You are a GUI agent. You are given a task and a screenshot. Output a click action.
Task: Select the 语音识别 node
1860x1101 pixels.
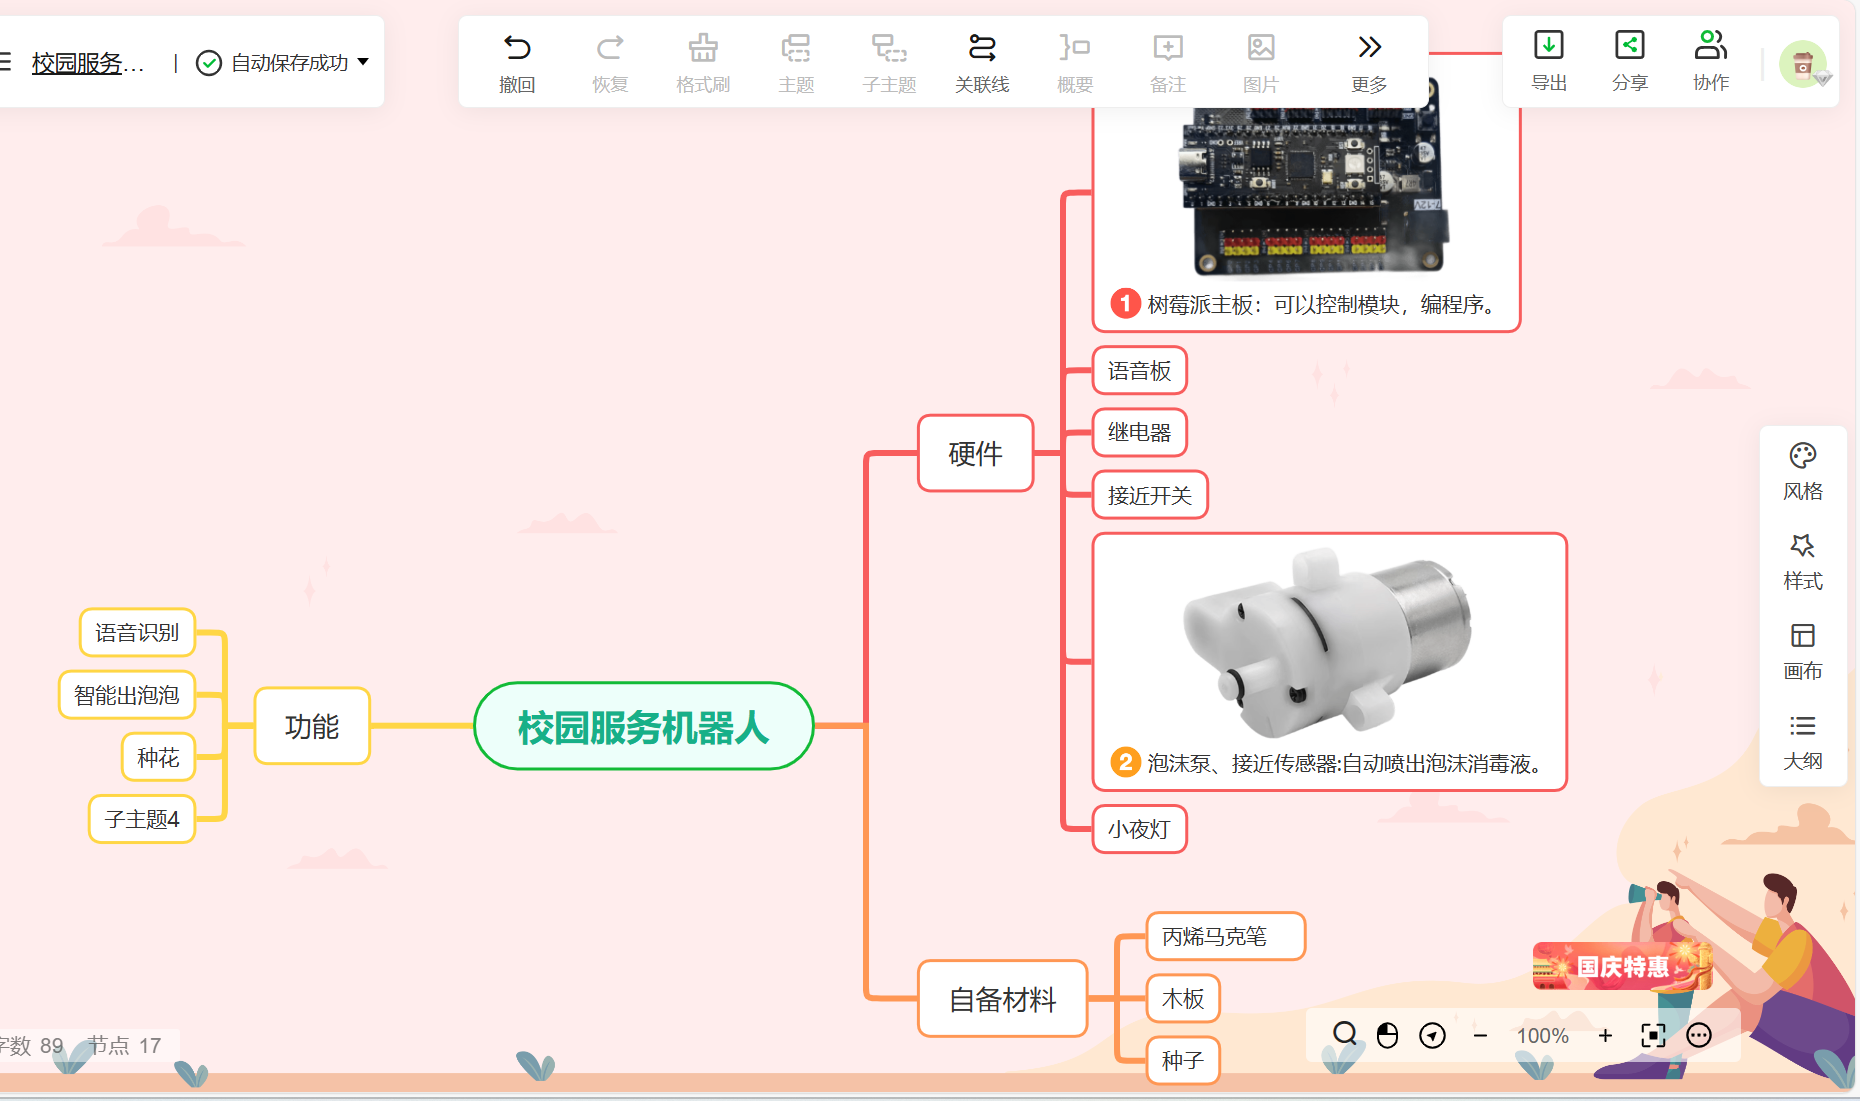point(137,632)
